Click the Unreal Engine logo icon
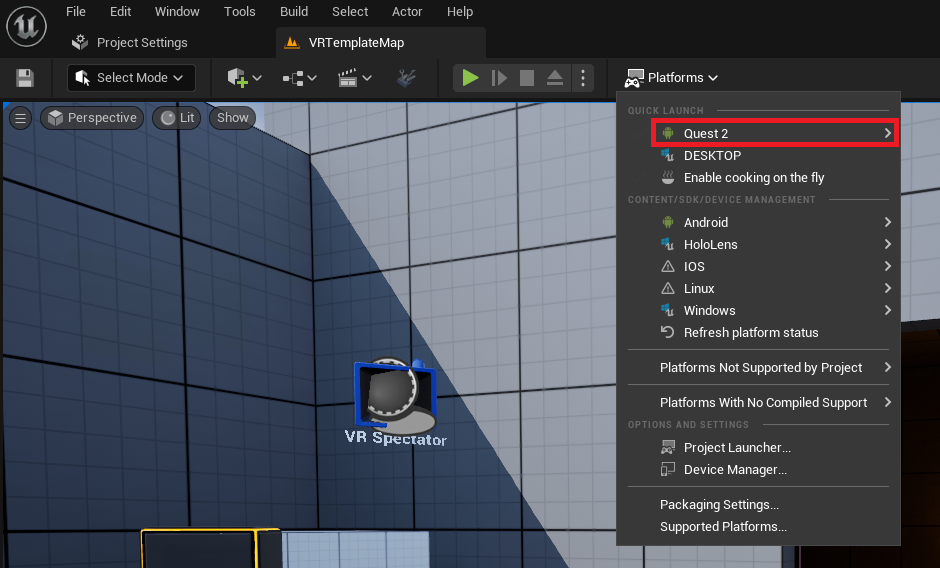 pyautogui.click(x=26, y=26)
